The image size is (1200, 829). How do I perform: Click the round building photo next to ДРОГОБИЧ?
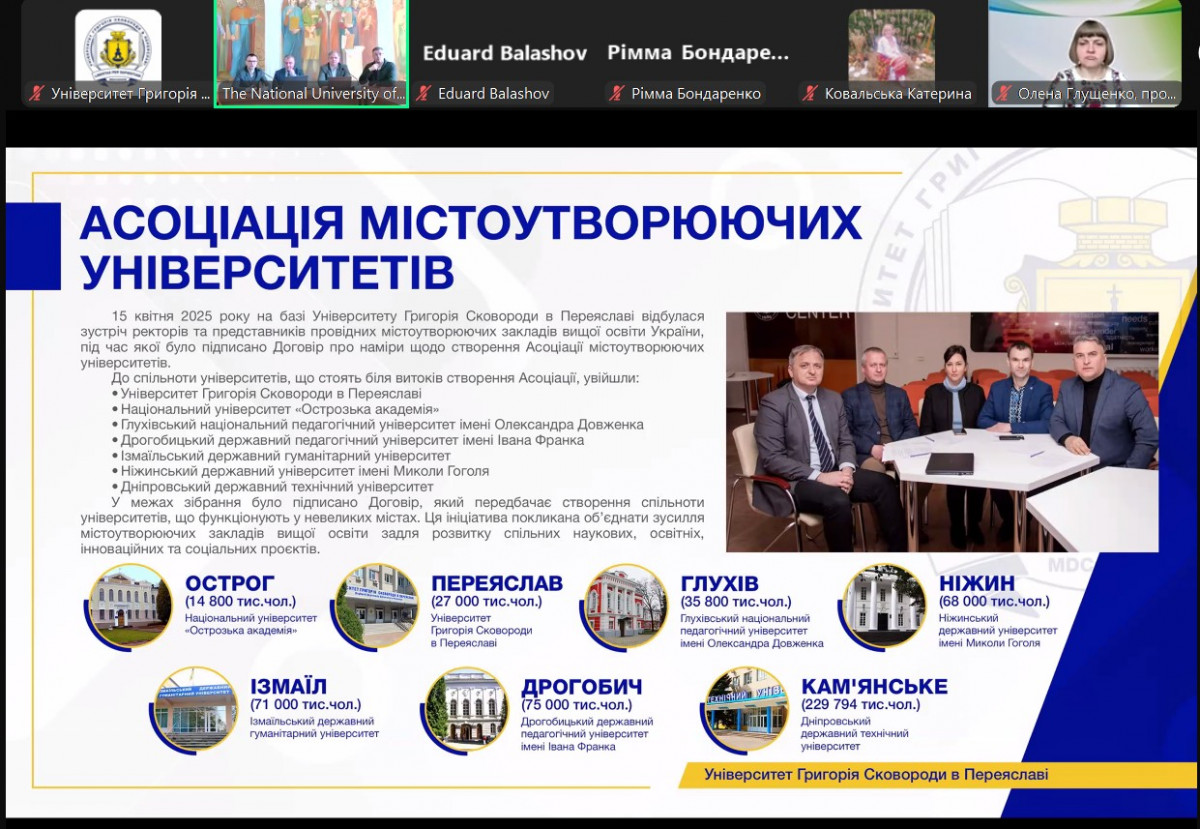pyautogui.click(x=466, y=709)
